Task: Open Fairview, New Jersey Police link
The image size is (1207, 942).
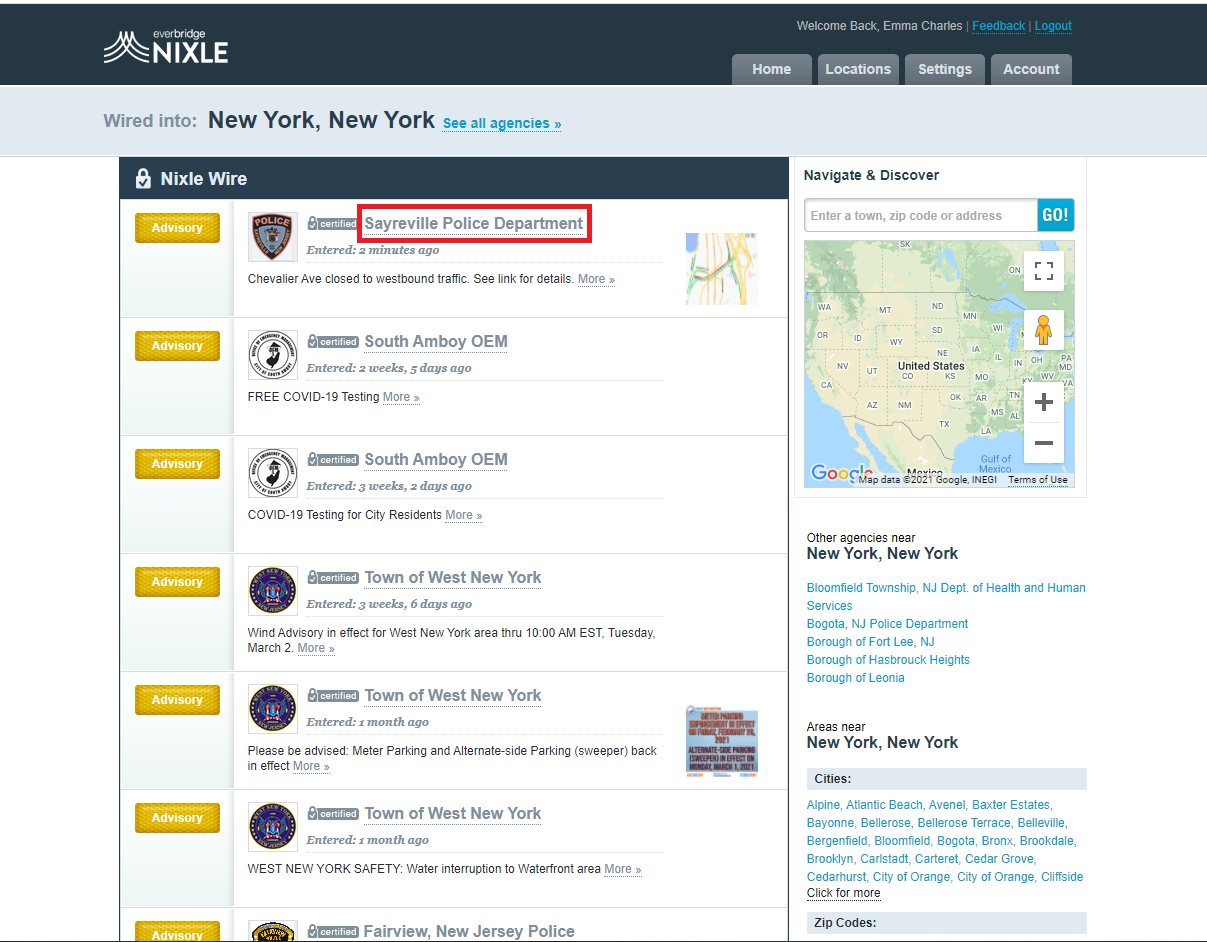Action: (469, 931)
